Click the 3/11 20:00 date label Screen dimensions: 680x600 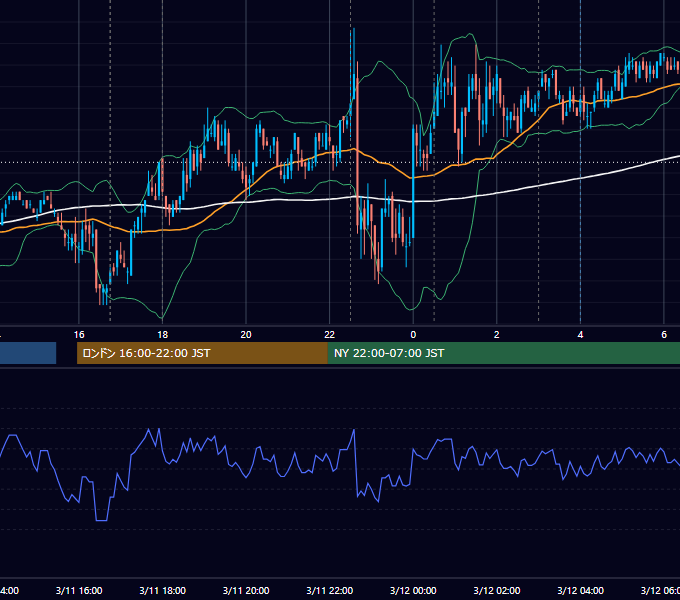click(246, 590)
